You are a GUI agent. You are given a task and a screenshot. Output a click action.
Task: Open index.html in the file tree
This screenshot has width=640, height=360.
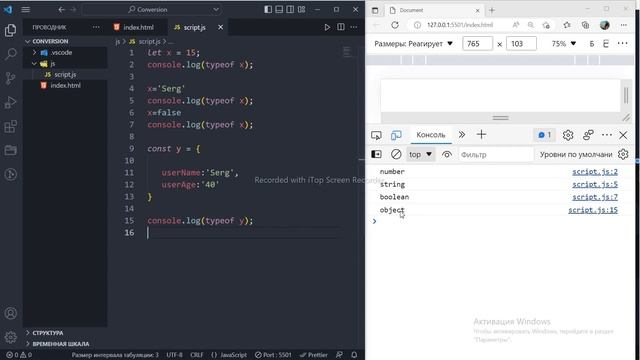click(65, 85)
